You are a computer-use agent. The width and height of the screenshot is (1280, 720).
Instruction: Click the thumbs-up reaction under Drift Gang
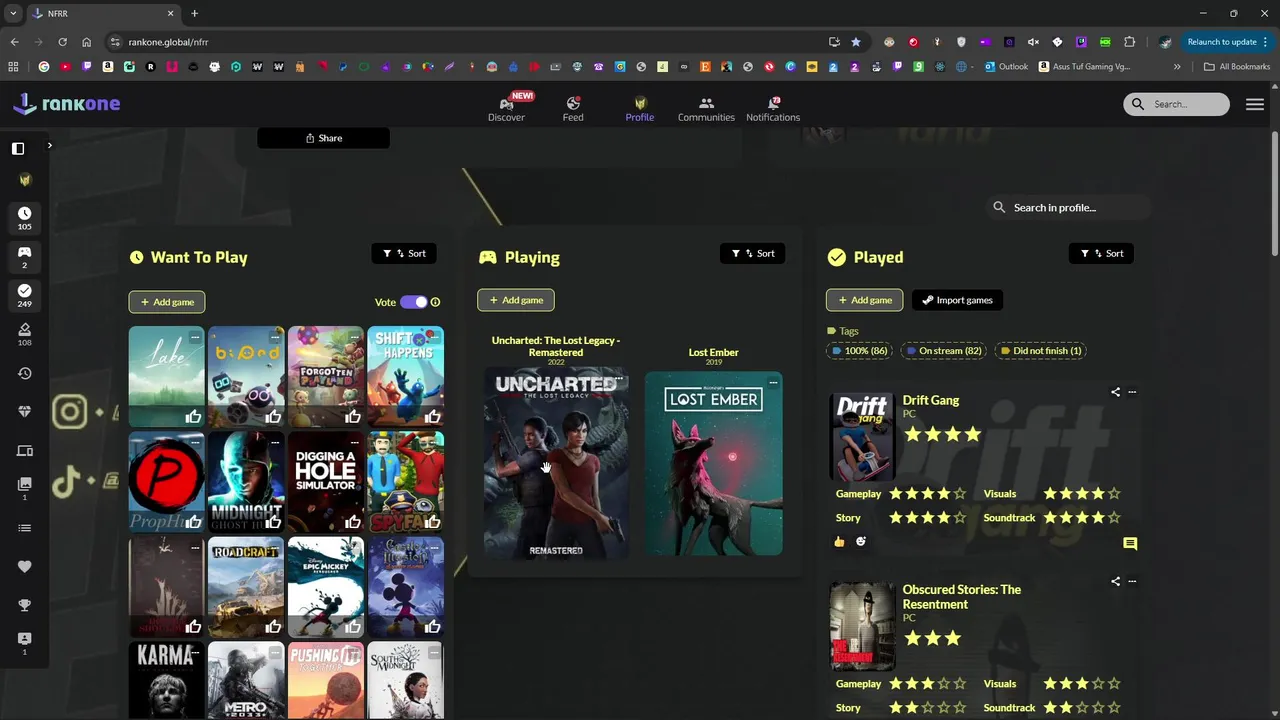click(x=839, y=542)
